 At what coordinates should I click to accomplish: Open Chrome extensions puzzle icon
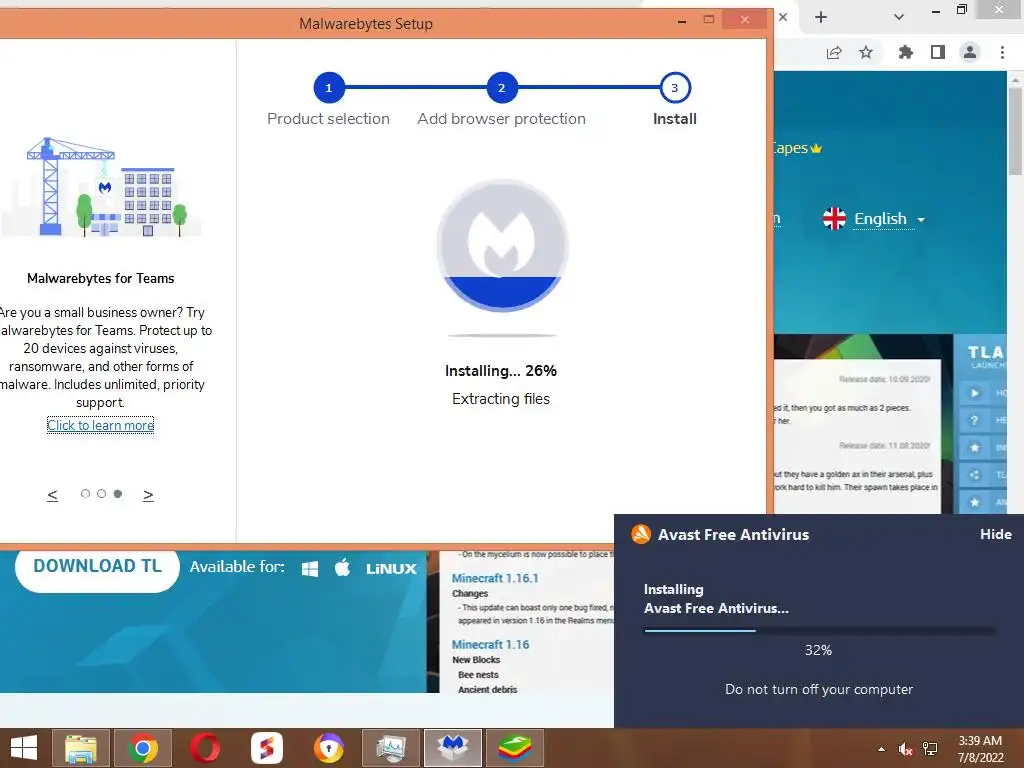pyautogui.click(x=905, y=52)
